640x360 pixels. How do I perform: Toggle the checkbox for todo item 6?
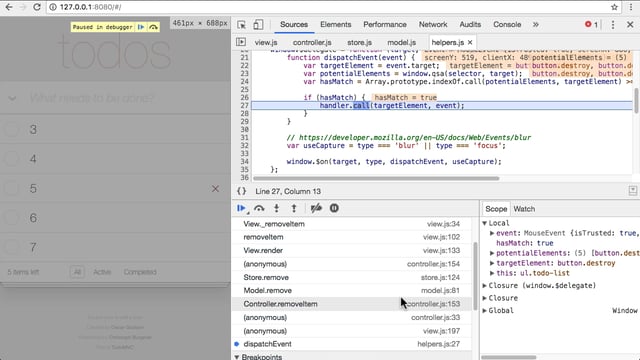click(x=11, y=218)
